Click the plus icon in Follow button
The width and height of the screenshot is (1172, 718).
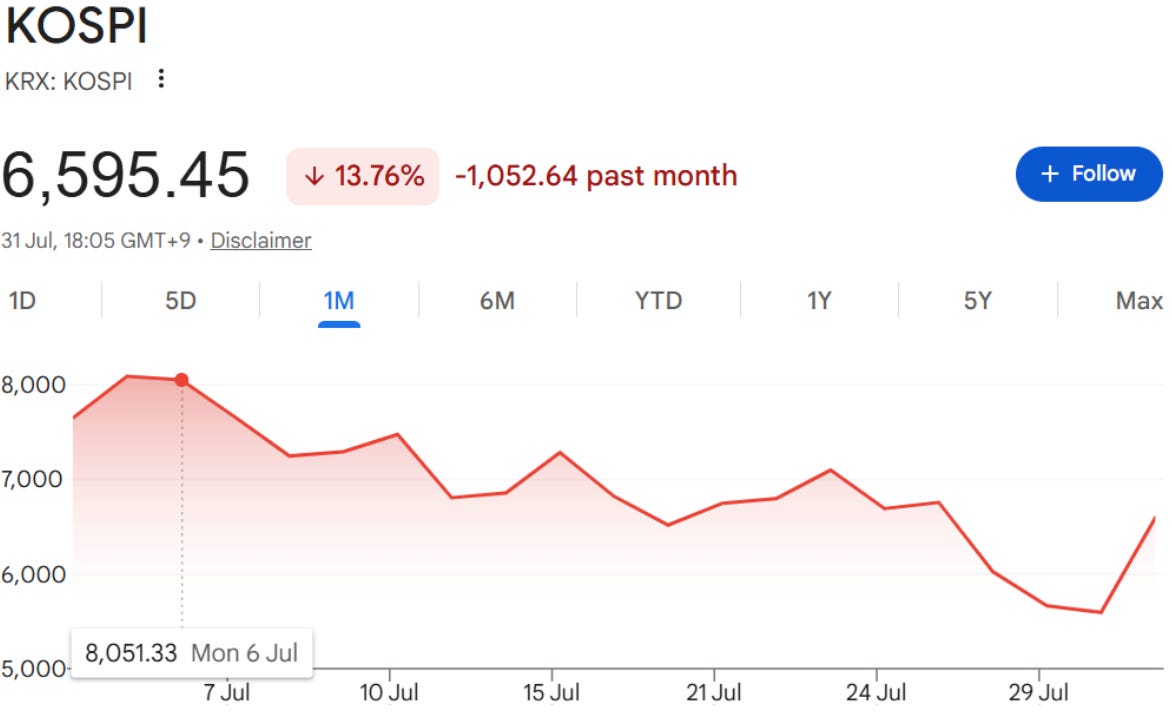click(x=1049, y=174)
